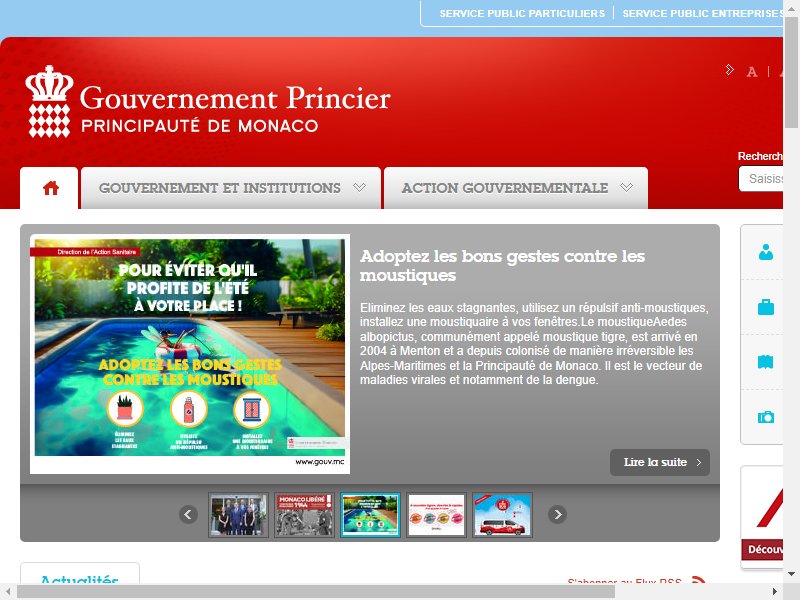Open the map icon in sidebar
This screenshot has height=600, width=800.
click(x=765, y=362)
